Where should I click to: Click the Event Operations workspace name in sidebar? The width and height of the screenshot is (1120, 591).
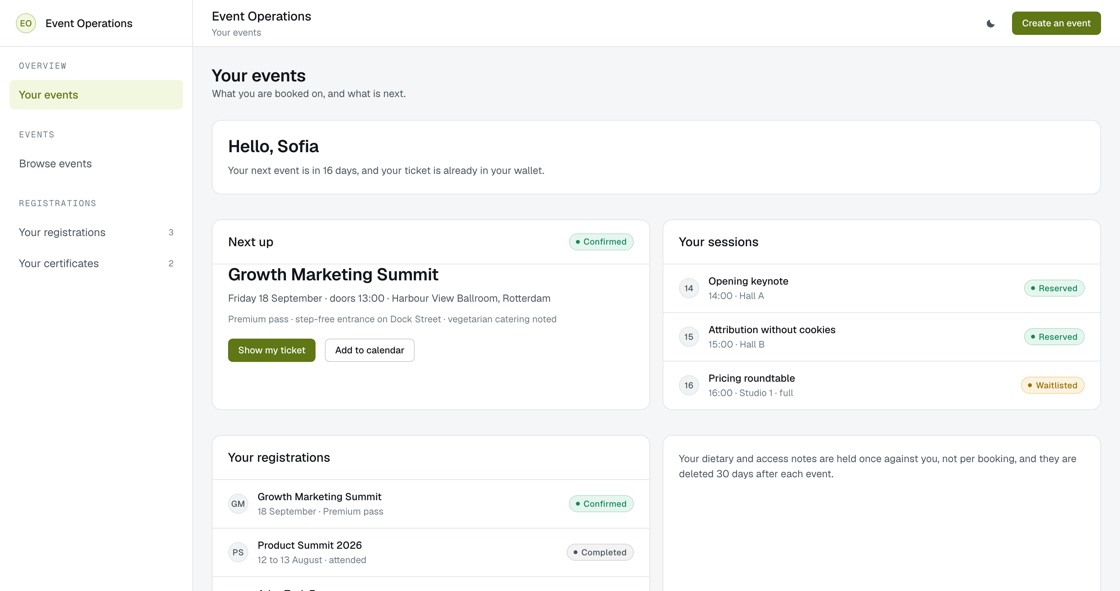tap(89, 24)
